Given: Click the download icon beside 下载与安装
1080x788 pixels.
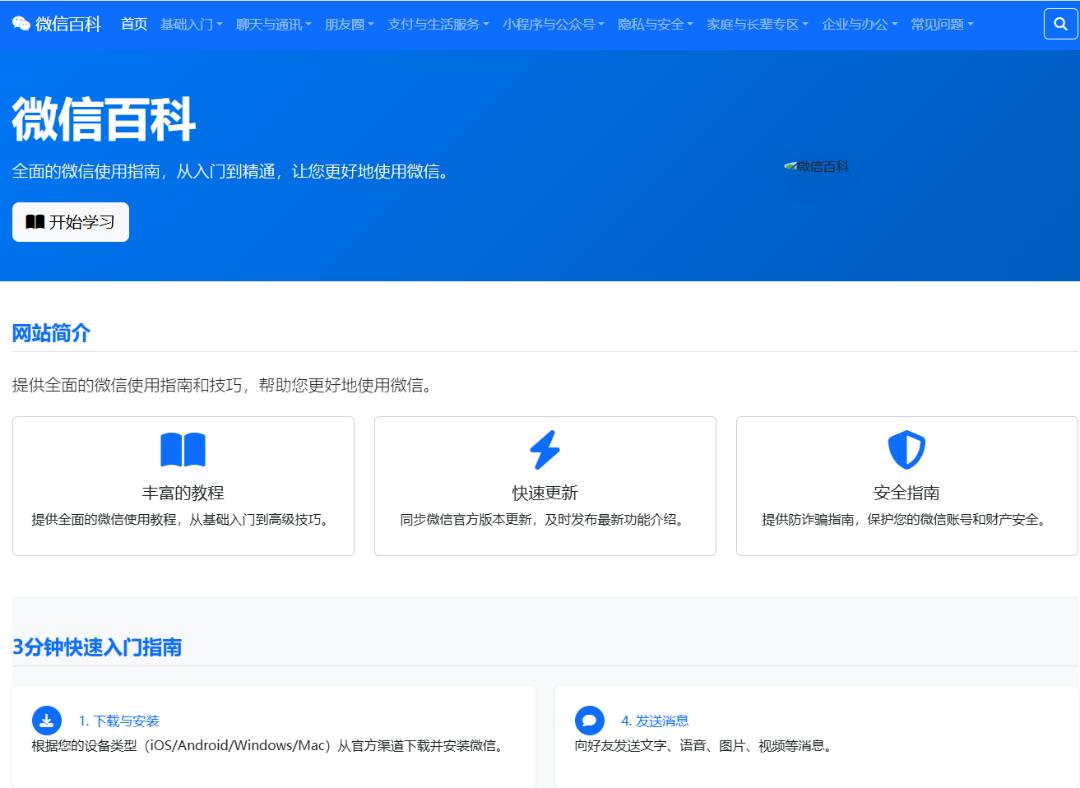Looking at the screenshot, I should tap(47, 720).
